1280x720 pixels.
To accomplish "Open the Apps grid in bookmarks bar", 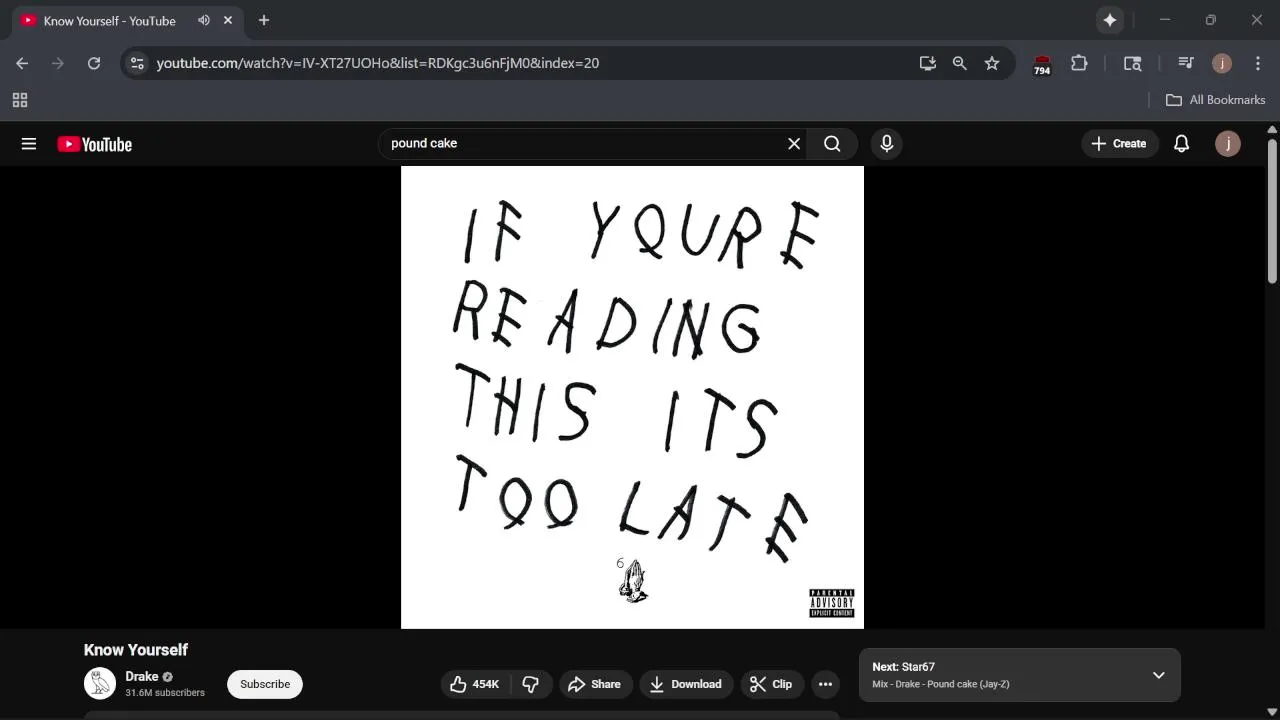I will coord(20,100).
